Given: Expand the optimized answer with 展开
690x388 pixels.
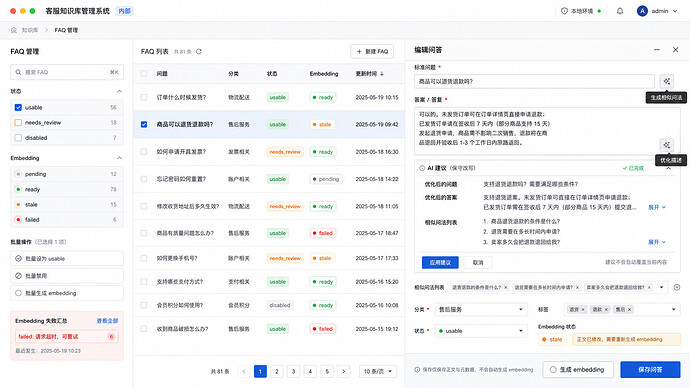Looking at the screenshot, I should [657, 207].
